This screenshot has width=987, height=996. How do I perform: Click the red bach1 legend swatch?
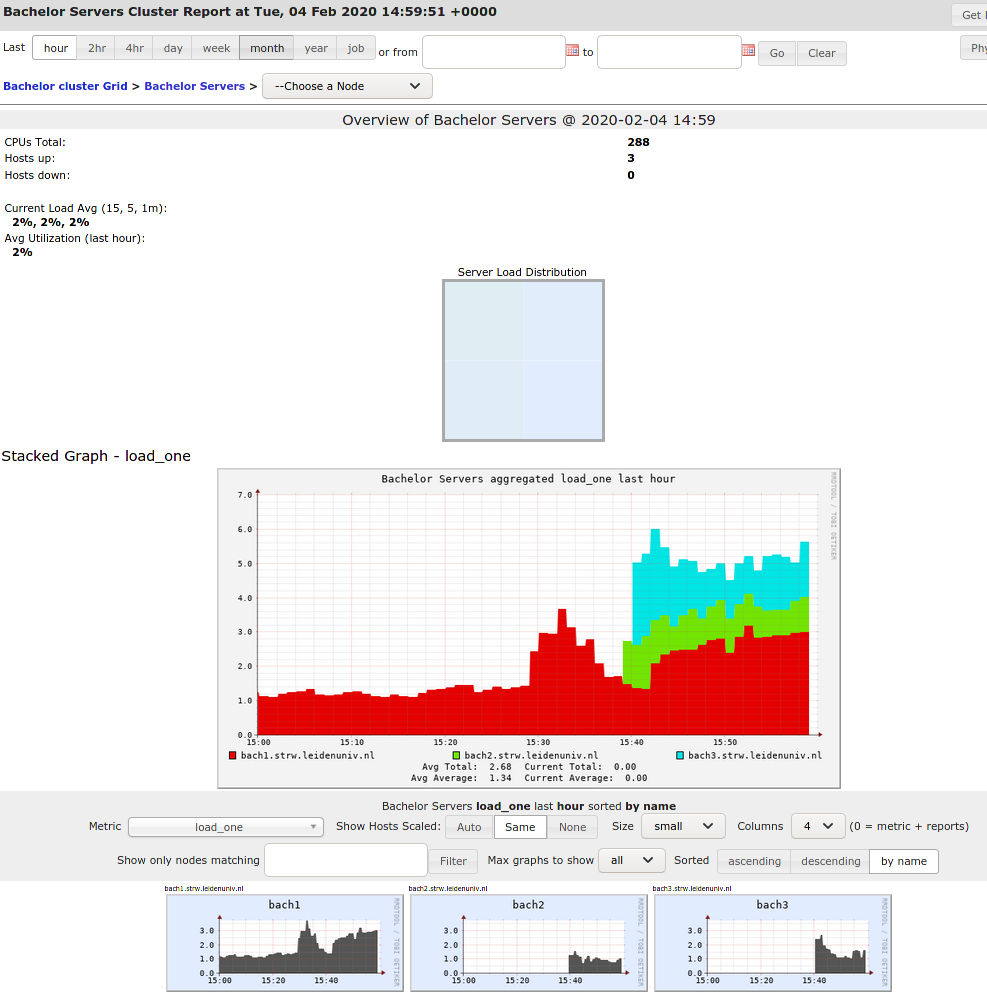click(x=233, y=756)
